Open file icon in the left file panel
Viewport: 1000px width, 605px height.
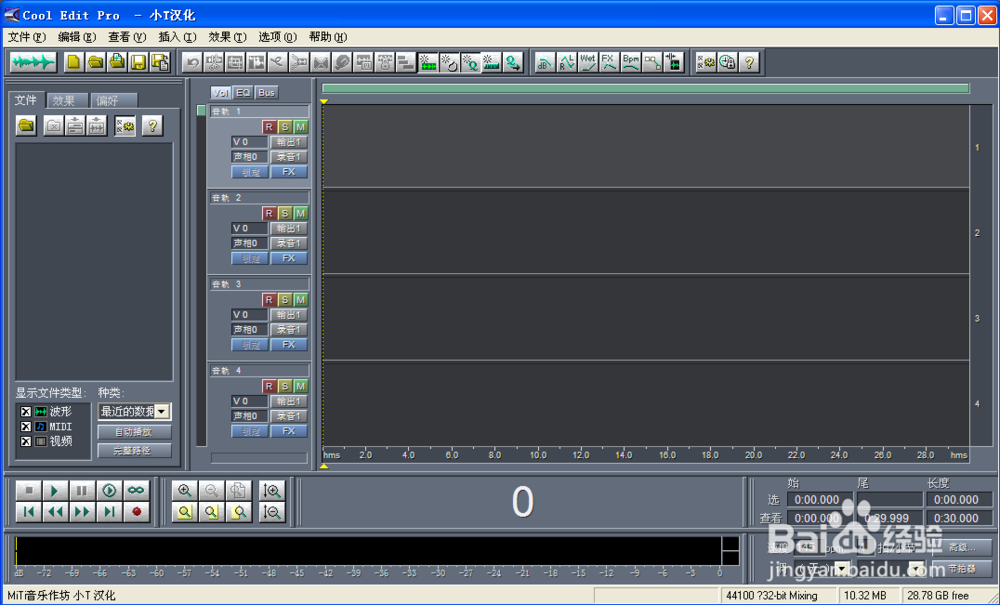(26, 126)
